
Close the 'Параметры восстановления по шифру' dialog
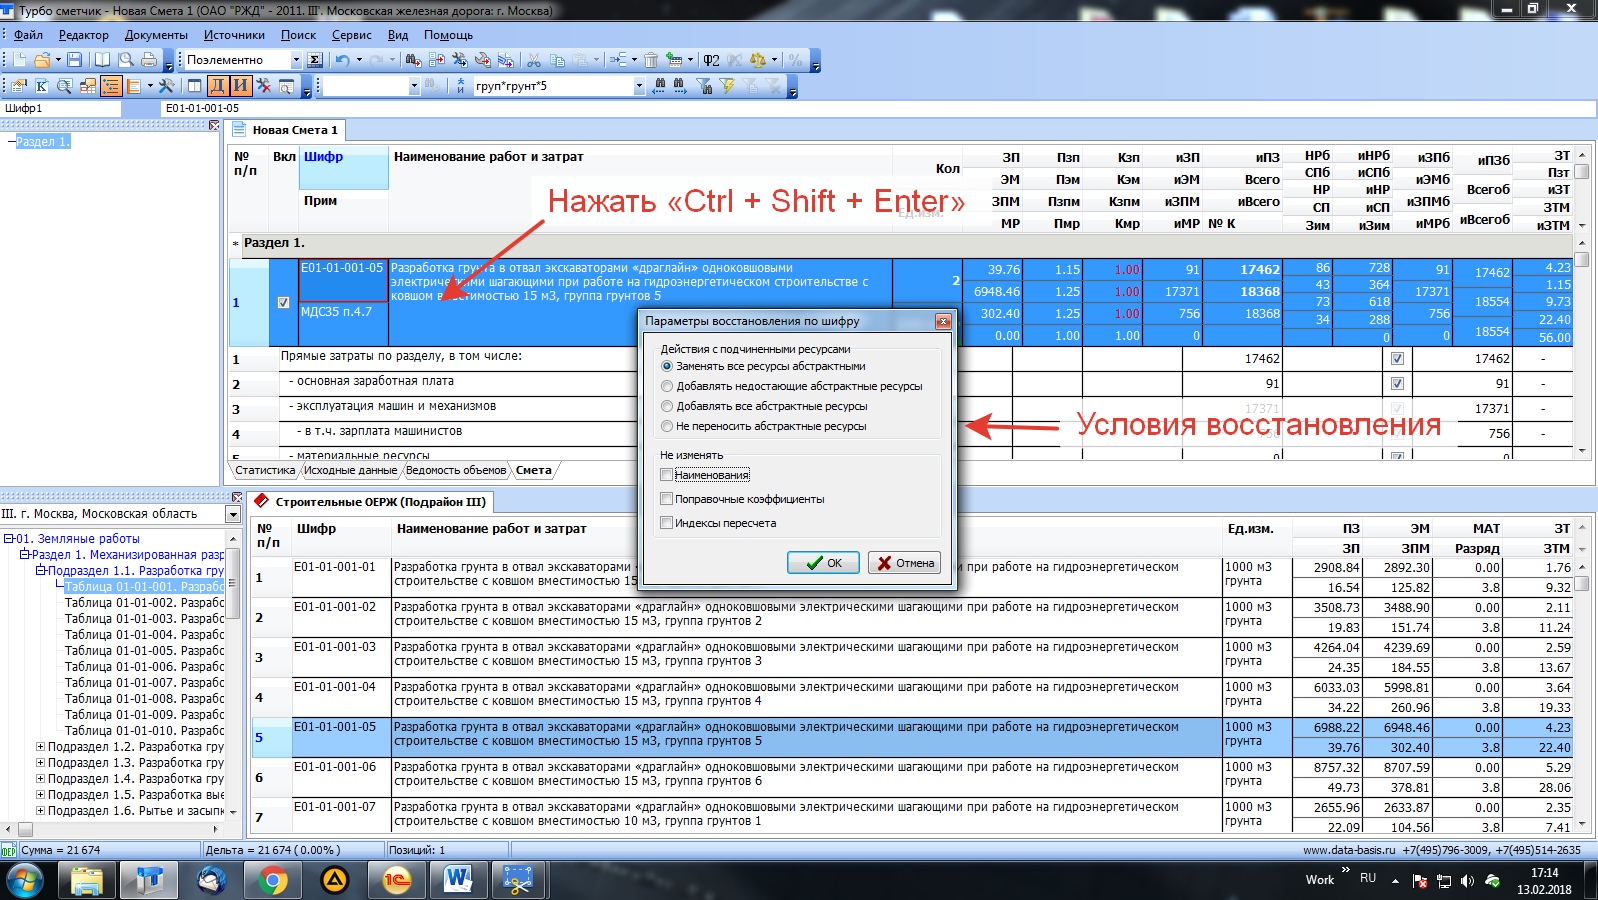(942, 321)
